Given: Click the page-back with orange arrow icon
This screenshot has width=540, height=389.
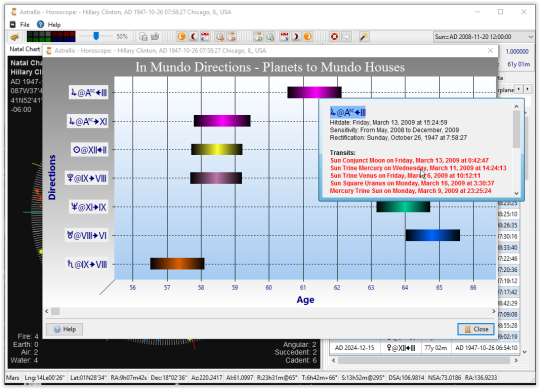Looking at the screenshot, I should coord(231,36).
